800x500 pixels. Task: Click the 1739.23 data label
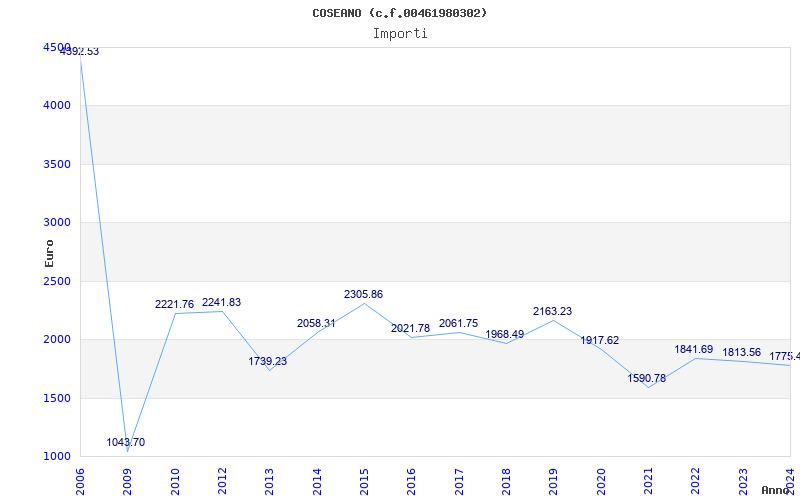268,362
